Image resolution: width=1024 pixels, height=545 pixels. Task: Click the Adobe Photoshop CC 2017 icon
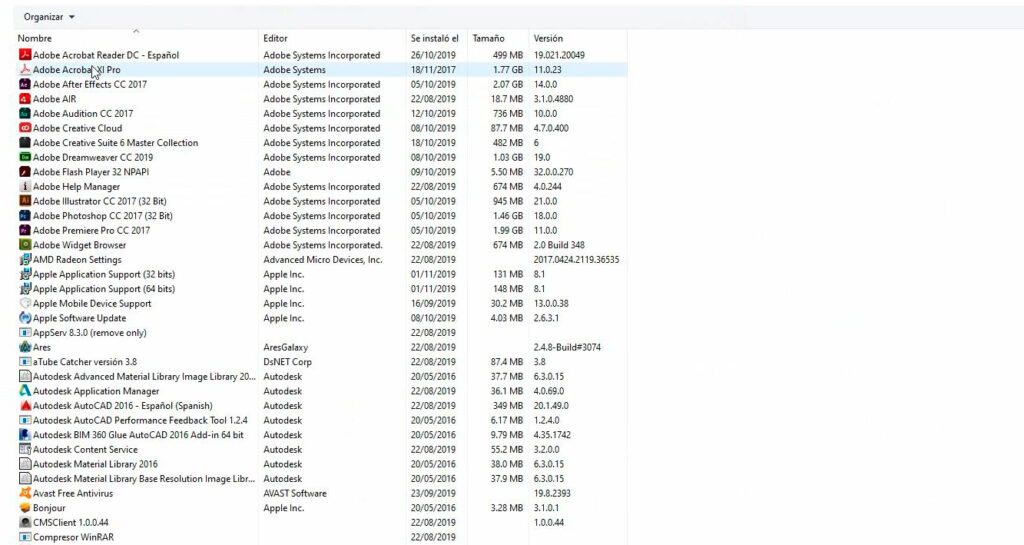click(25, 216)
